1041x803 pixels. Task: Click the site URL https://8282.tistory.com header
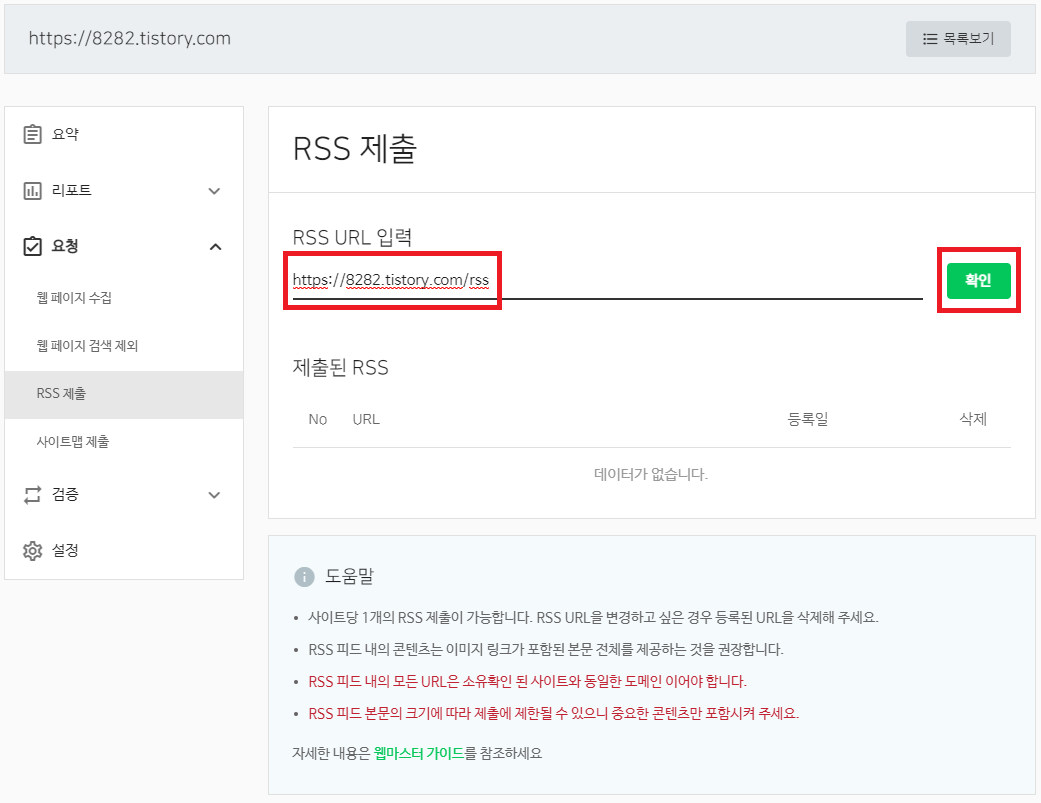[129, 38]
